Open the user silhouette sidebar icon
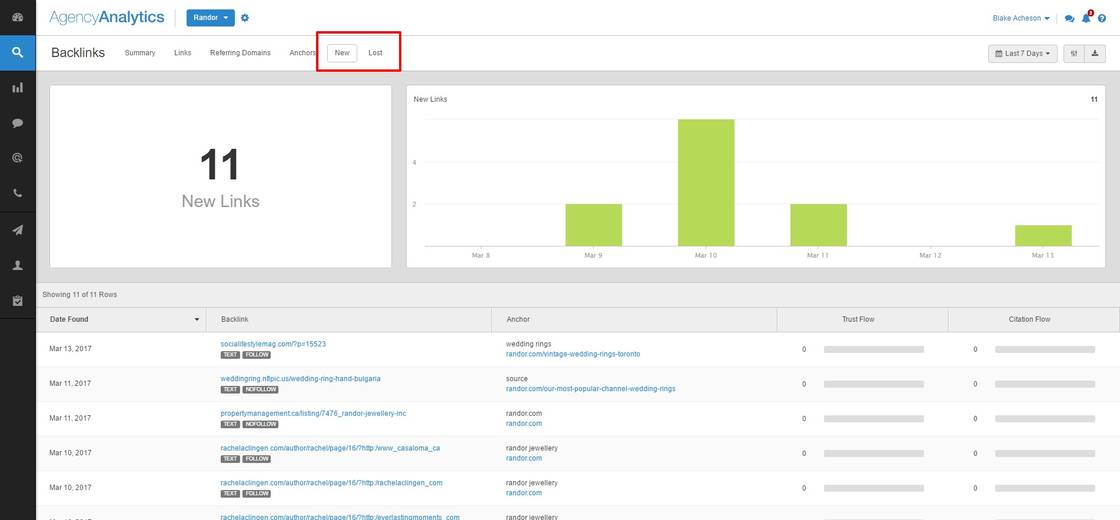The height and width of the screenshot is (520, 1120). [x=18, y=265]
